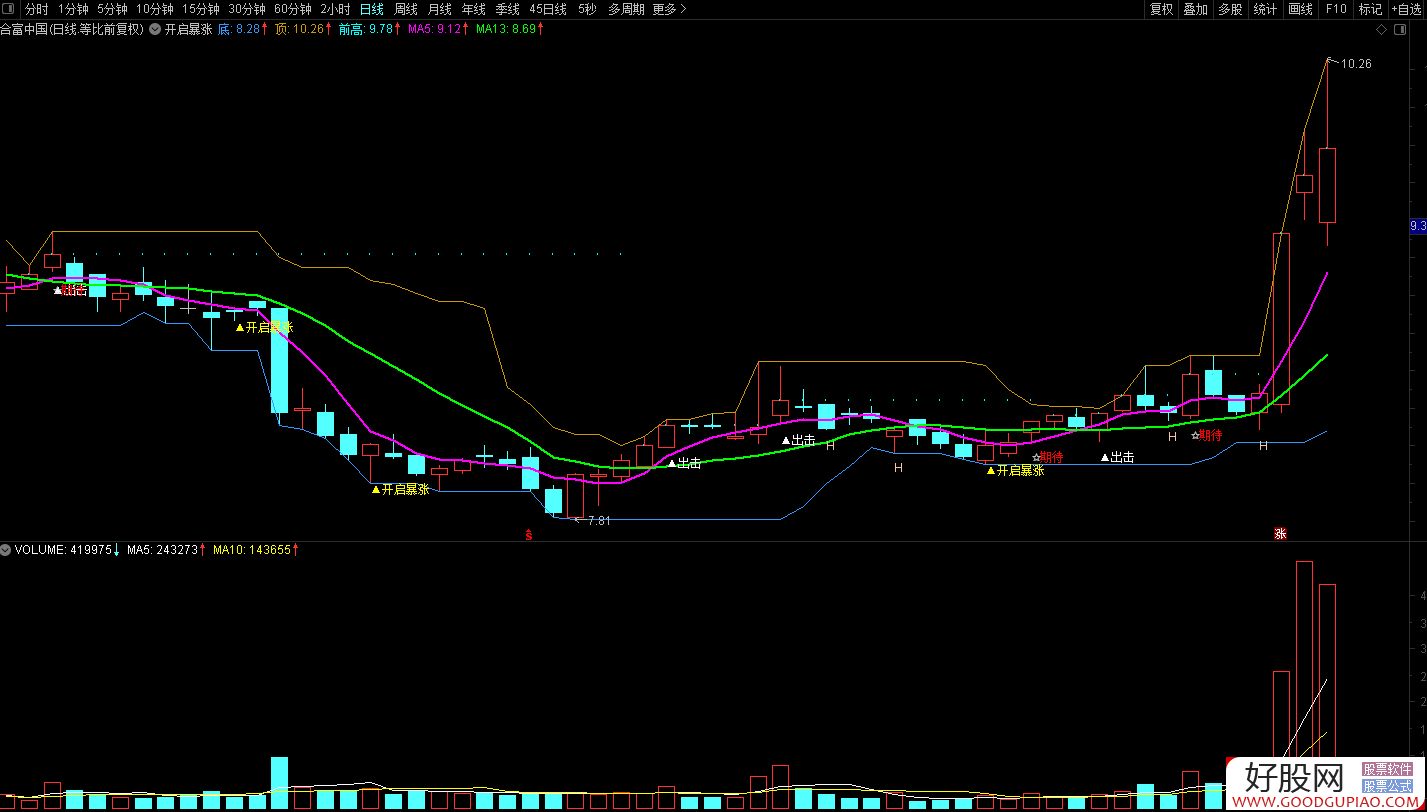Select the 30分钟 period
The height and width of the screenshot is (812, 1427).
click(x=246, y=9)
